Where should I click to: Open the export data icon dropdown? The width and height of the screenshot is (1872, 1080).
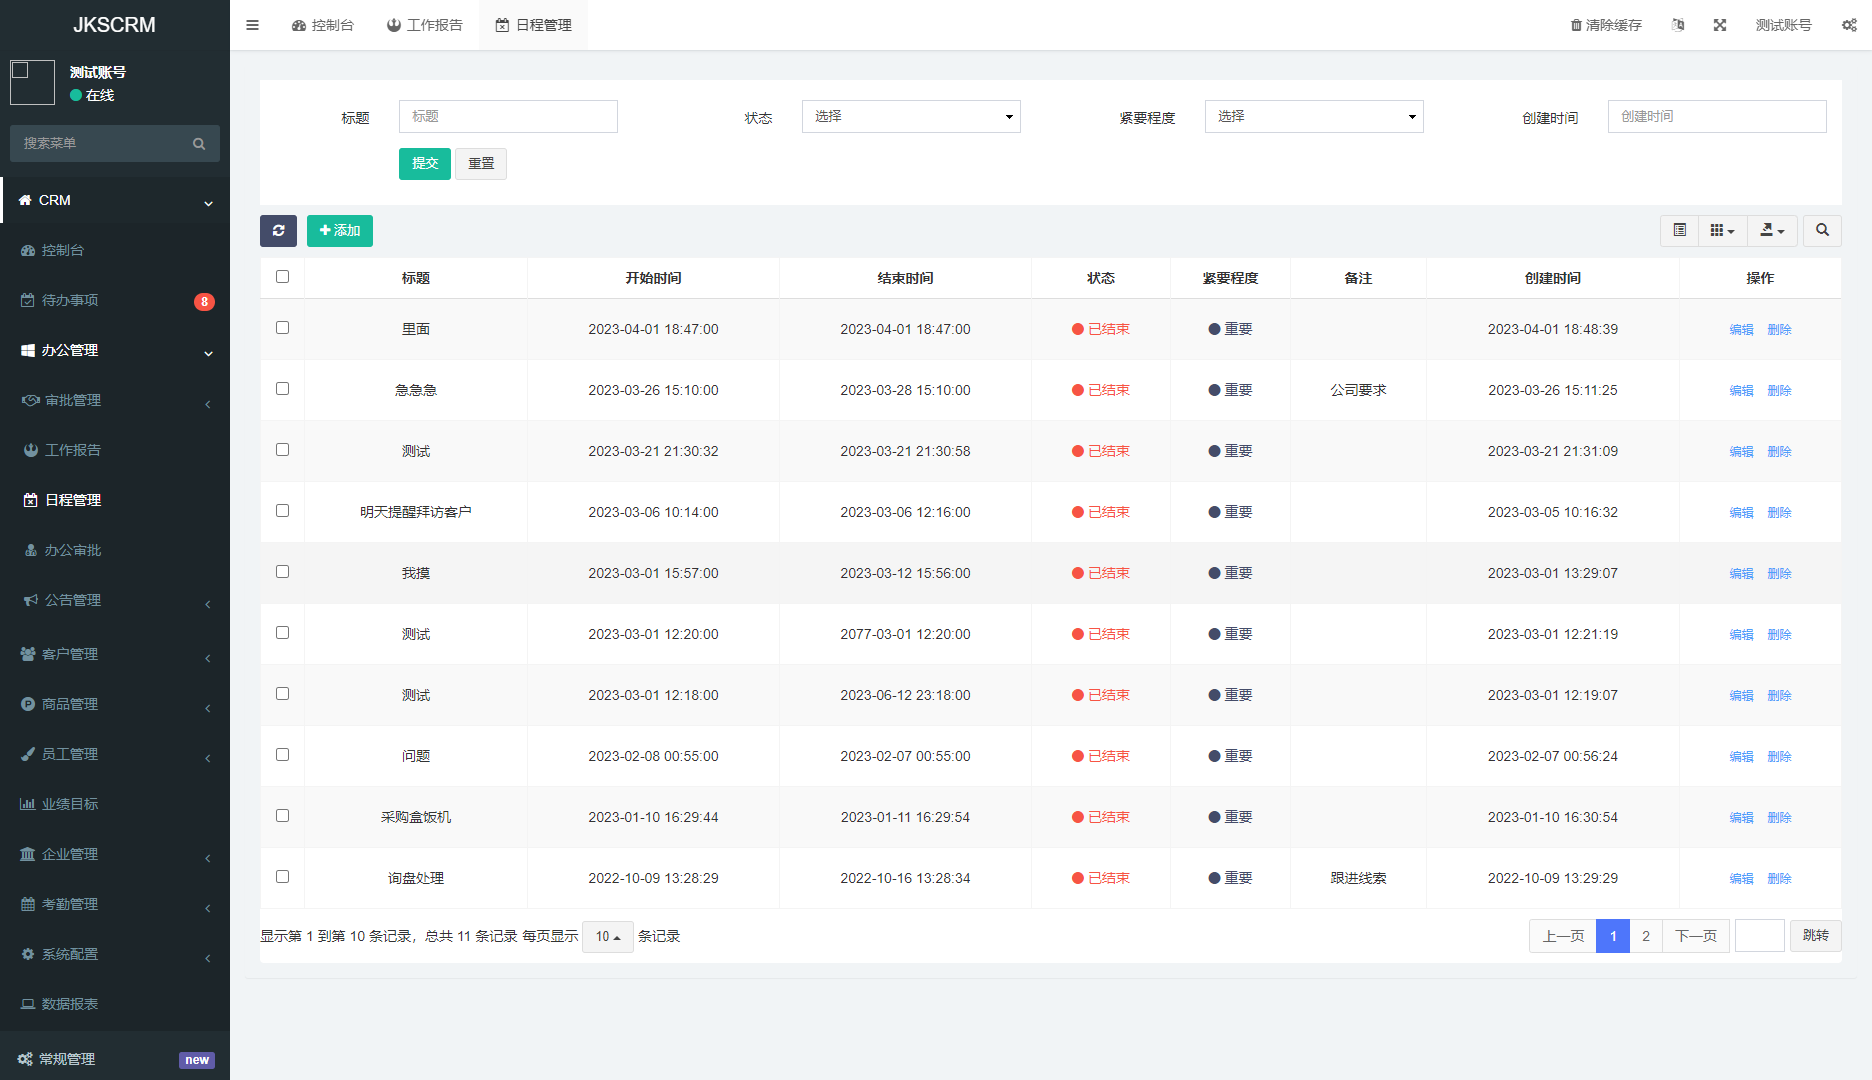(x=1772, y=231)
